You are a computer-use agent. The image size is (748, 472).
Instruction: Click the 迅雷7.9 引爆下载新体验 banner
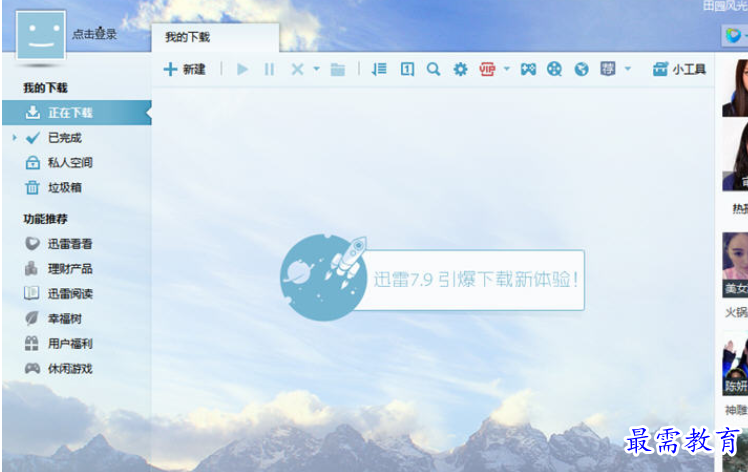pos(432,279)
